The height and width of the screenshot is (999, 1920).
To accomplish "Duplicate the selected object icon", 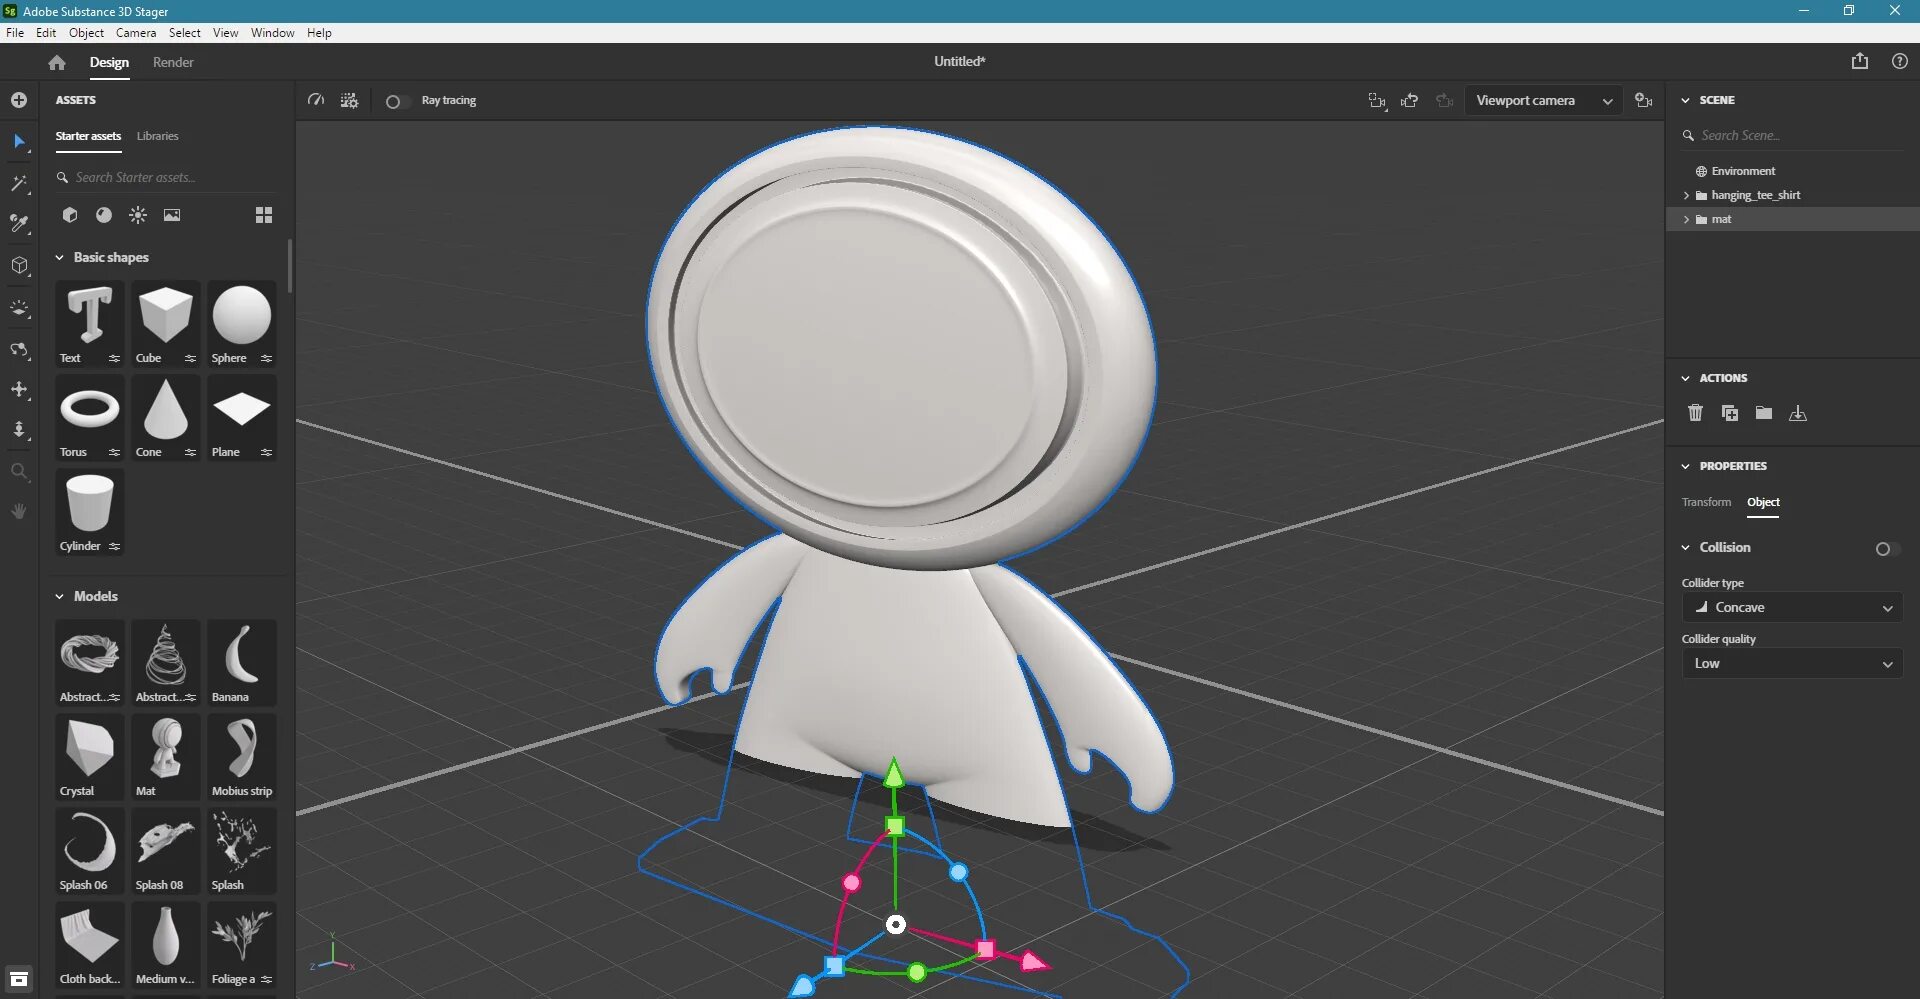I will click(x=1730, y=412).
